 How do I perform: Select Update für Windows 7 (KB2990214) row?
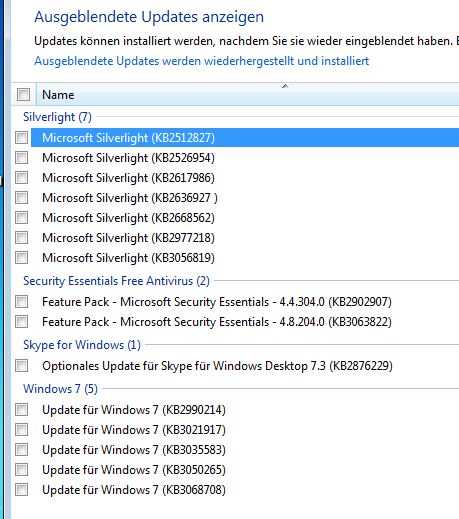(245, 410)
